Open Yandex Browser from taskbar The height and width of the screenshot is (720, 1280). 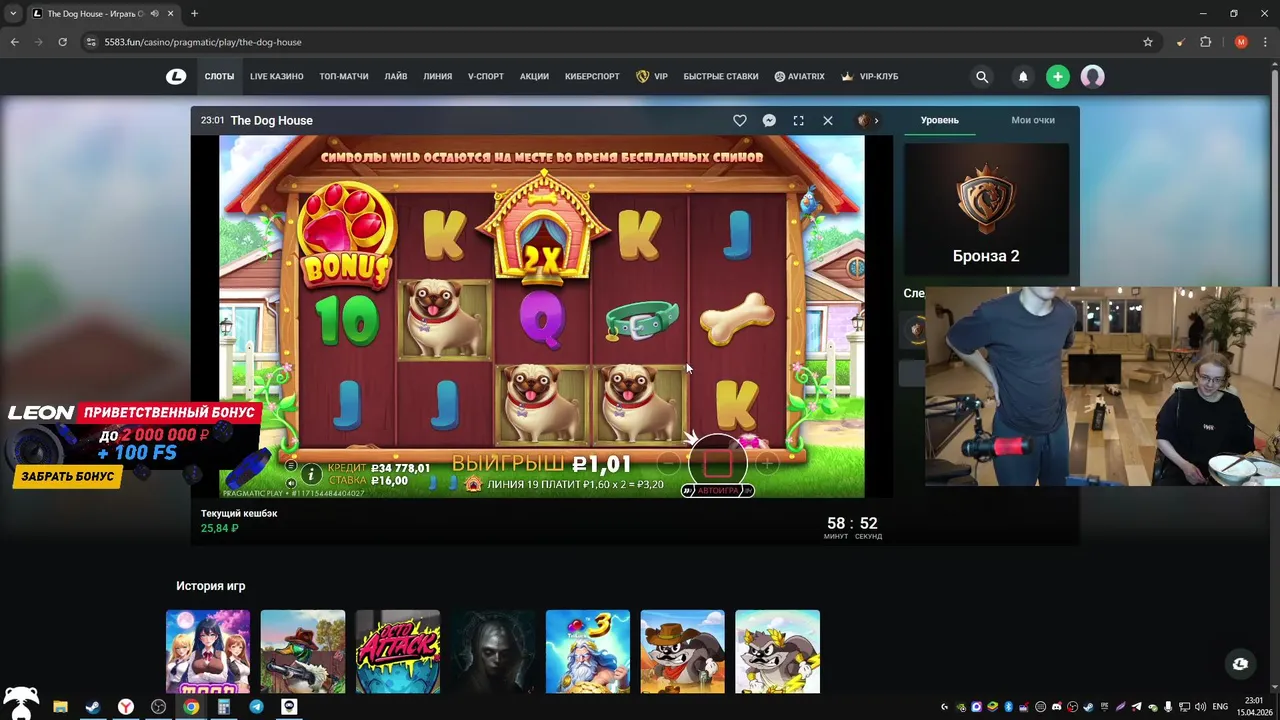click(126, 707)
